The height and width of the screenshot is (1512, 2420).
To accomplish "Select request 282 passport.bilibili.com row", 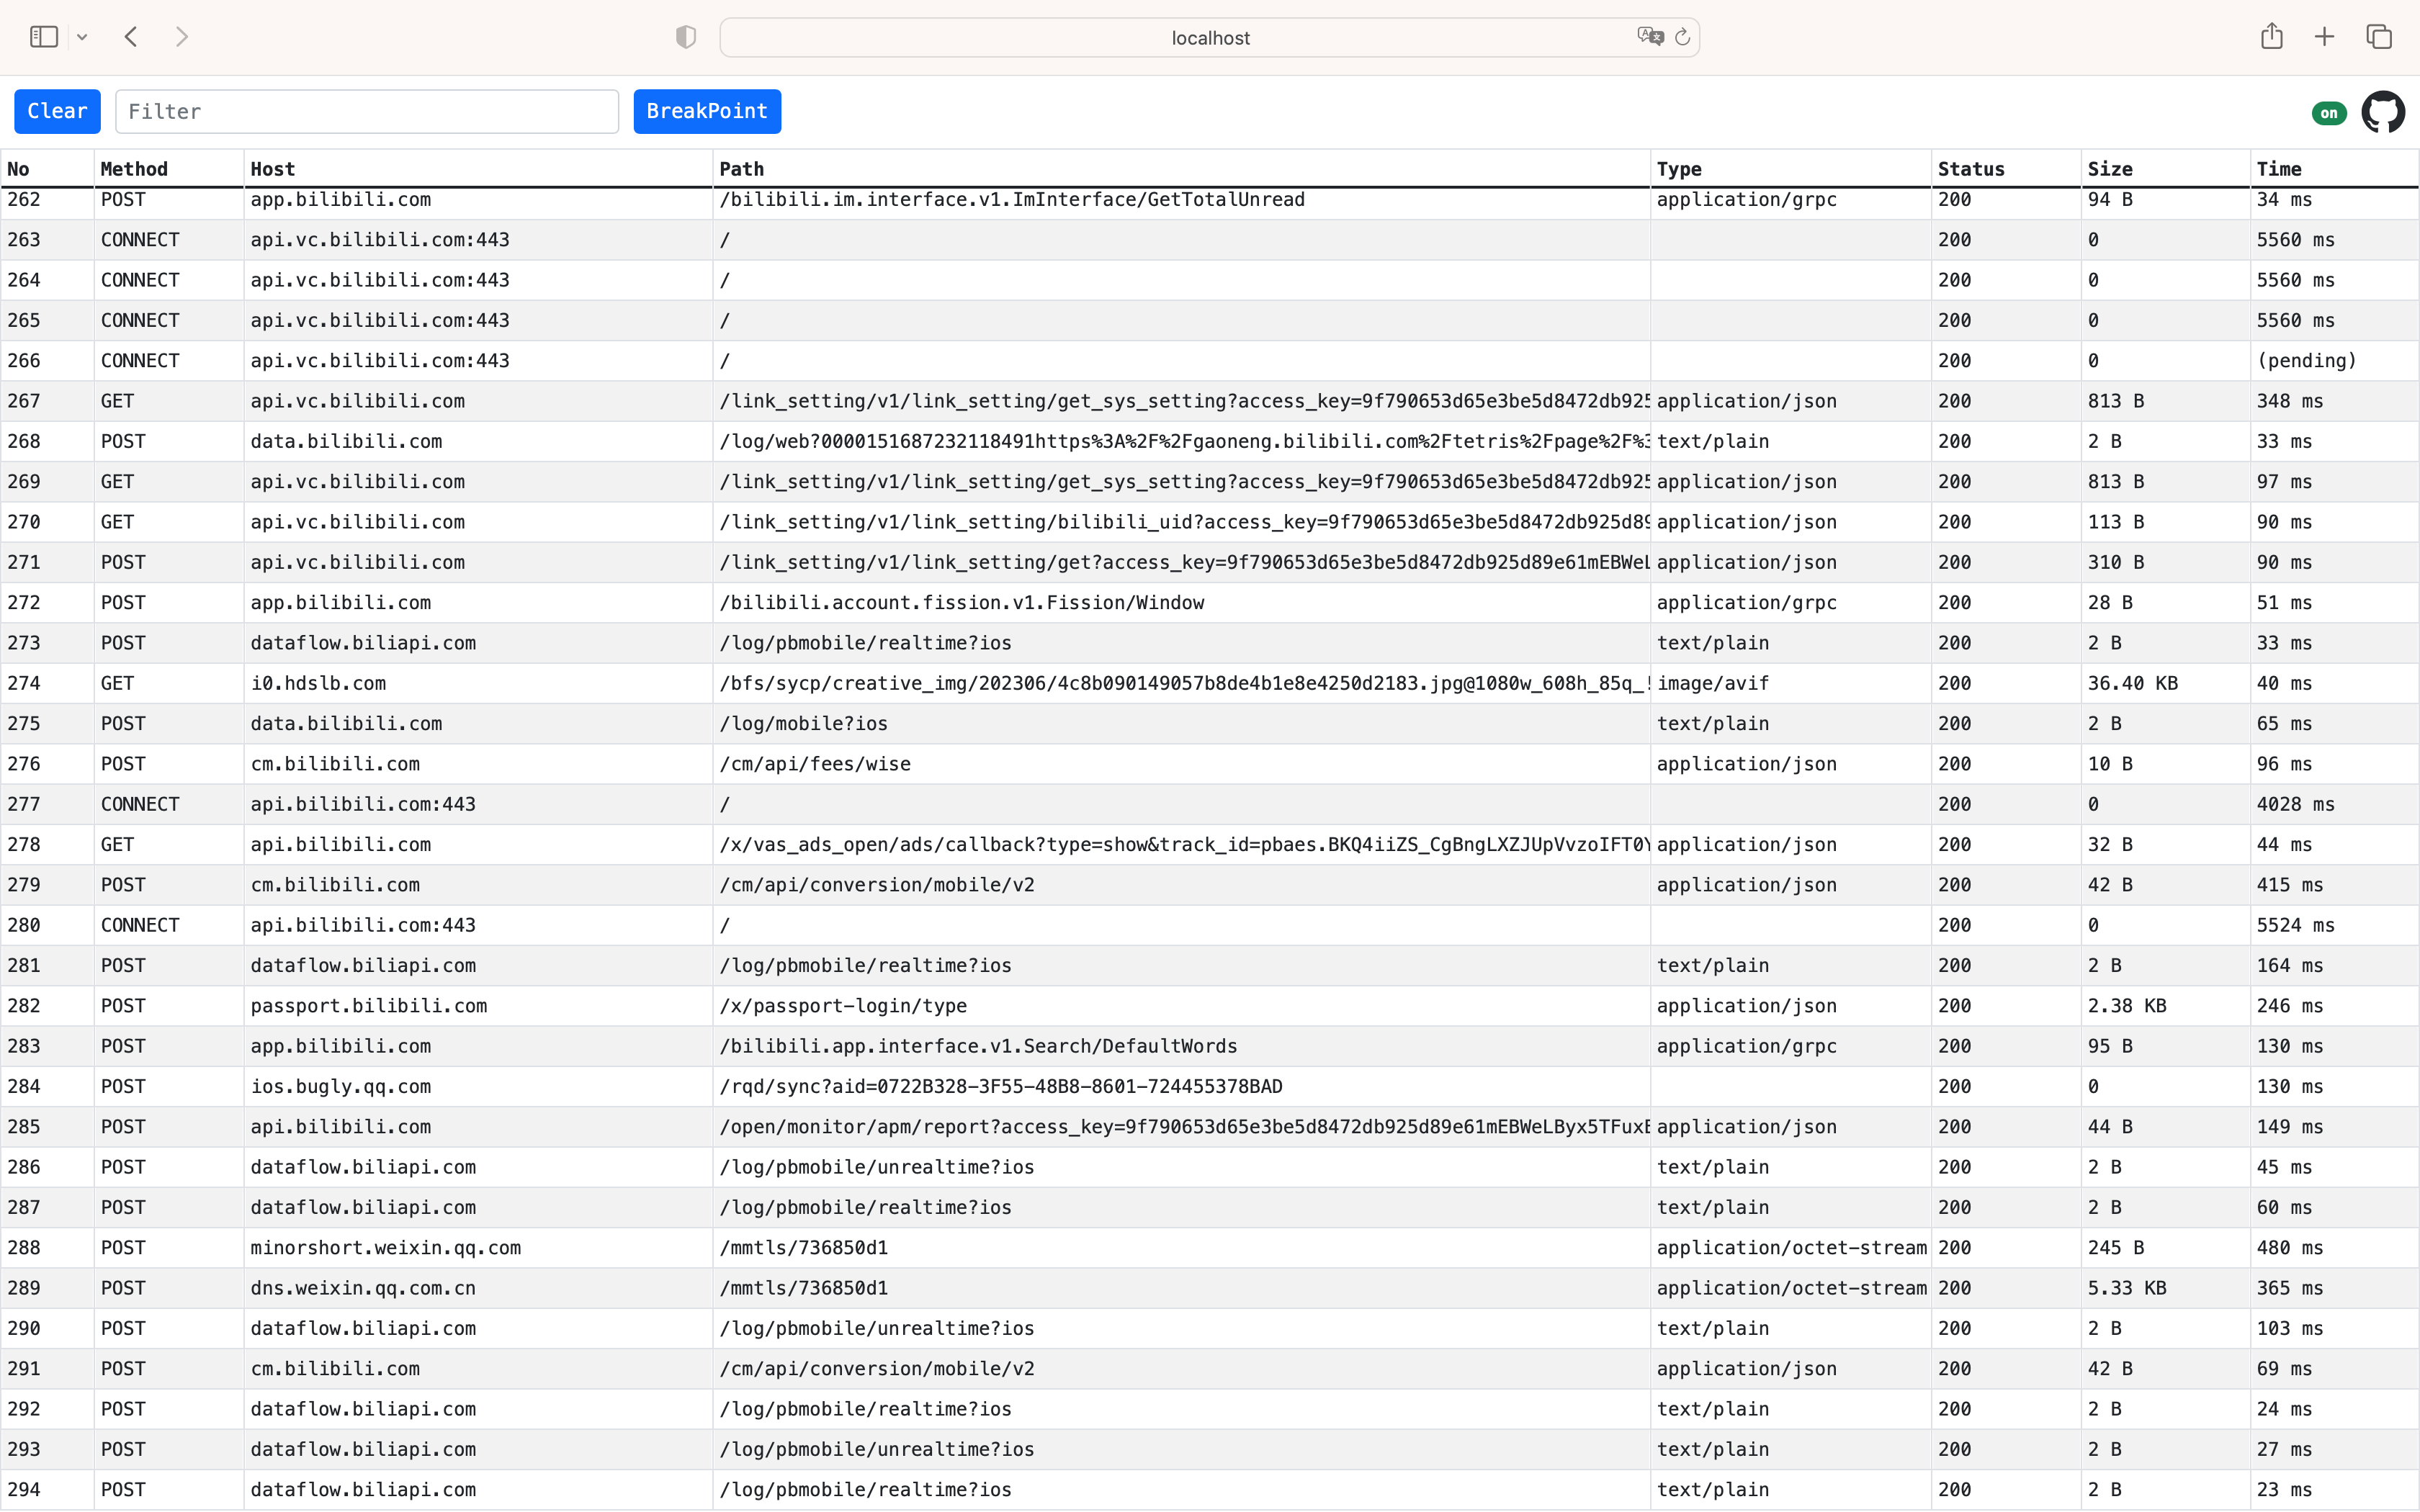I will 368,1006.
